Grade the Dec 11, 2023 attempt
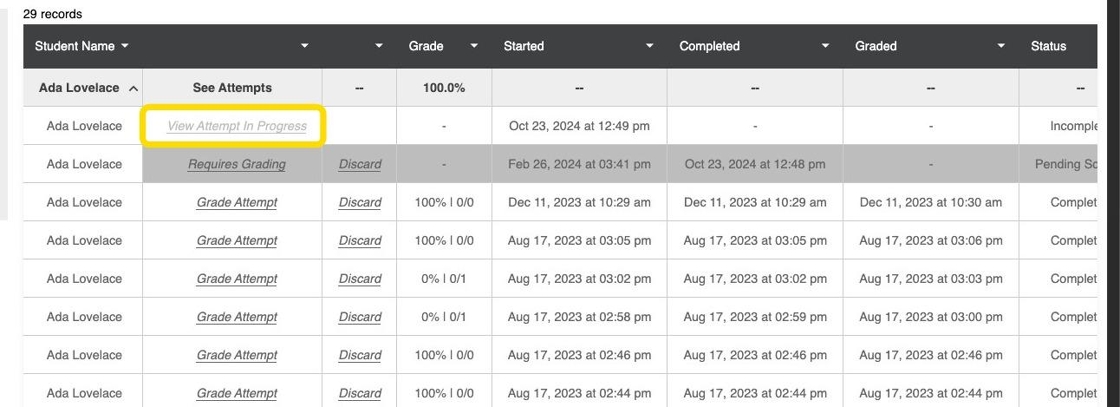 [236, 202]
